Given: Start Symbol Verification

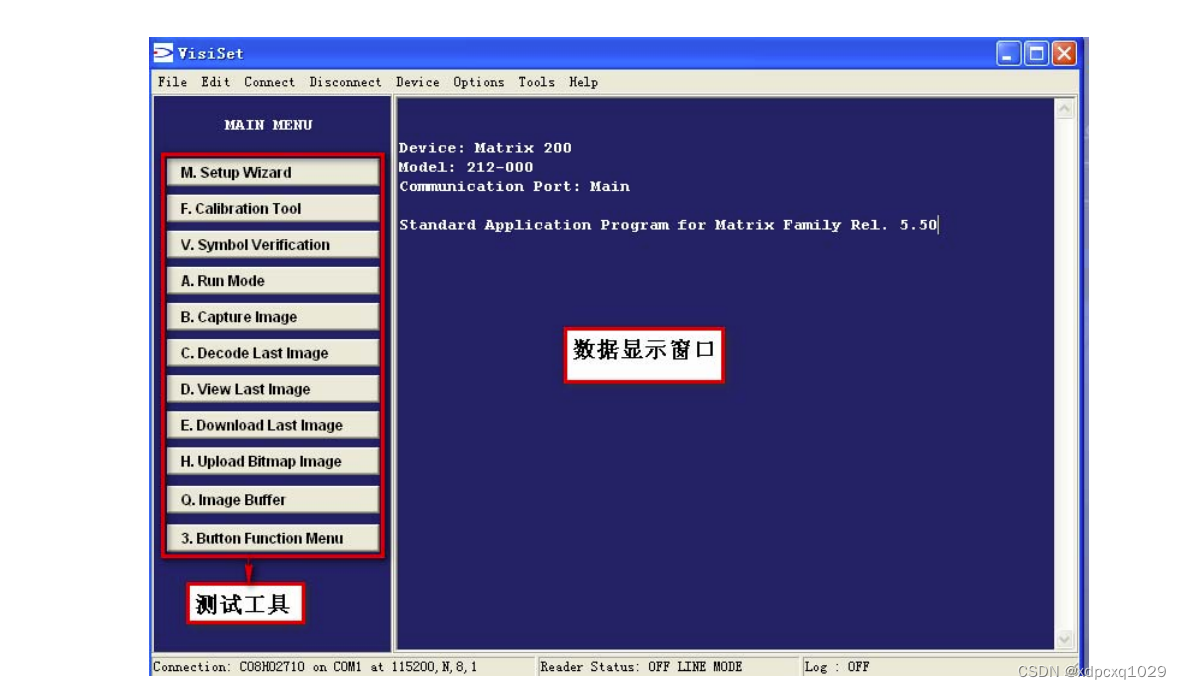Looking at the screenshot, I should pyautogui.click(x=271, y=244).
